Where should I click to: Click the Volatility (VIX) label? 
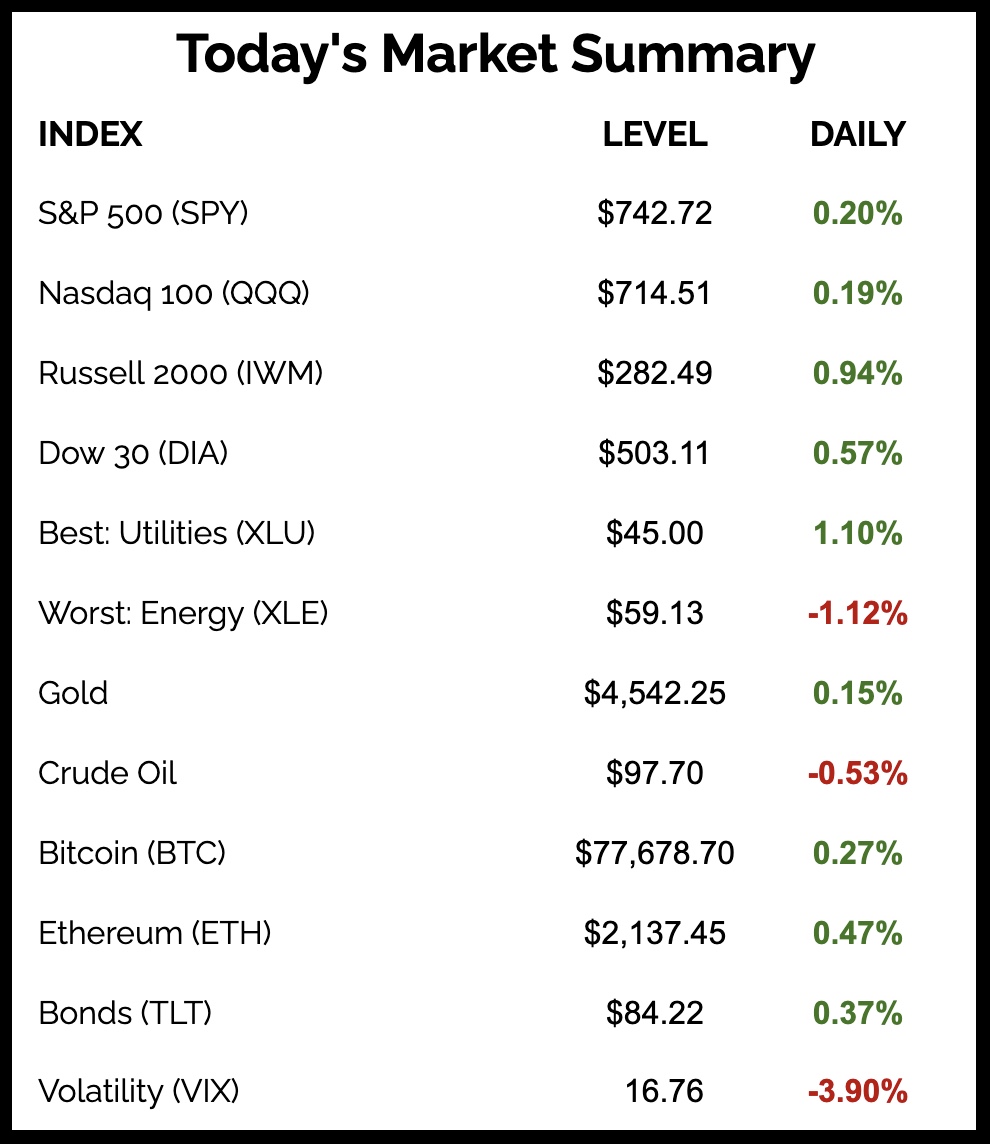tap(139, 1091)
